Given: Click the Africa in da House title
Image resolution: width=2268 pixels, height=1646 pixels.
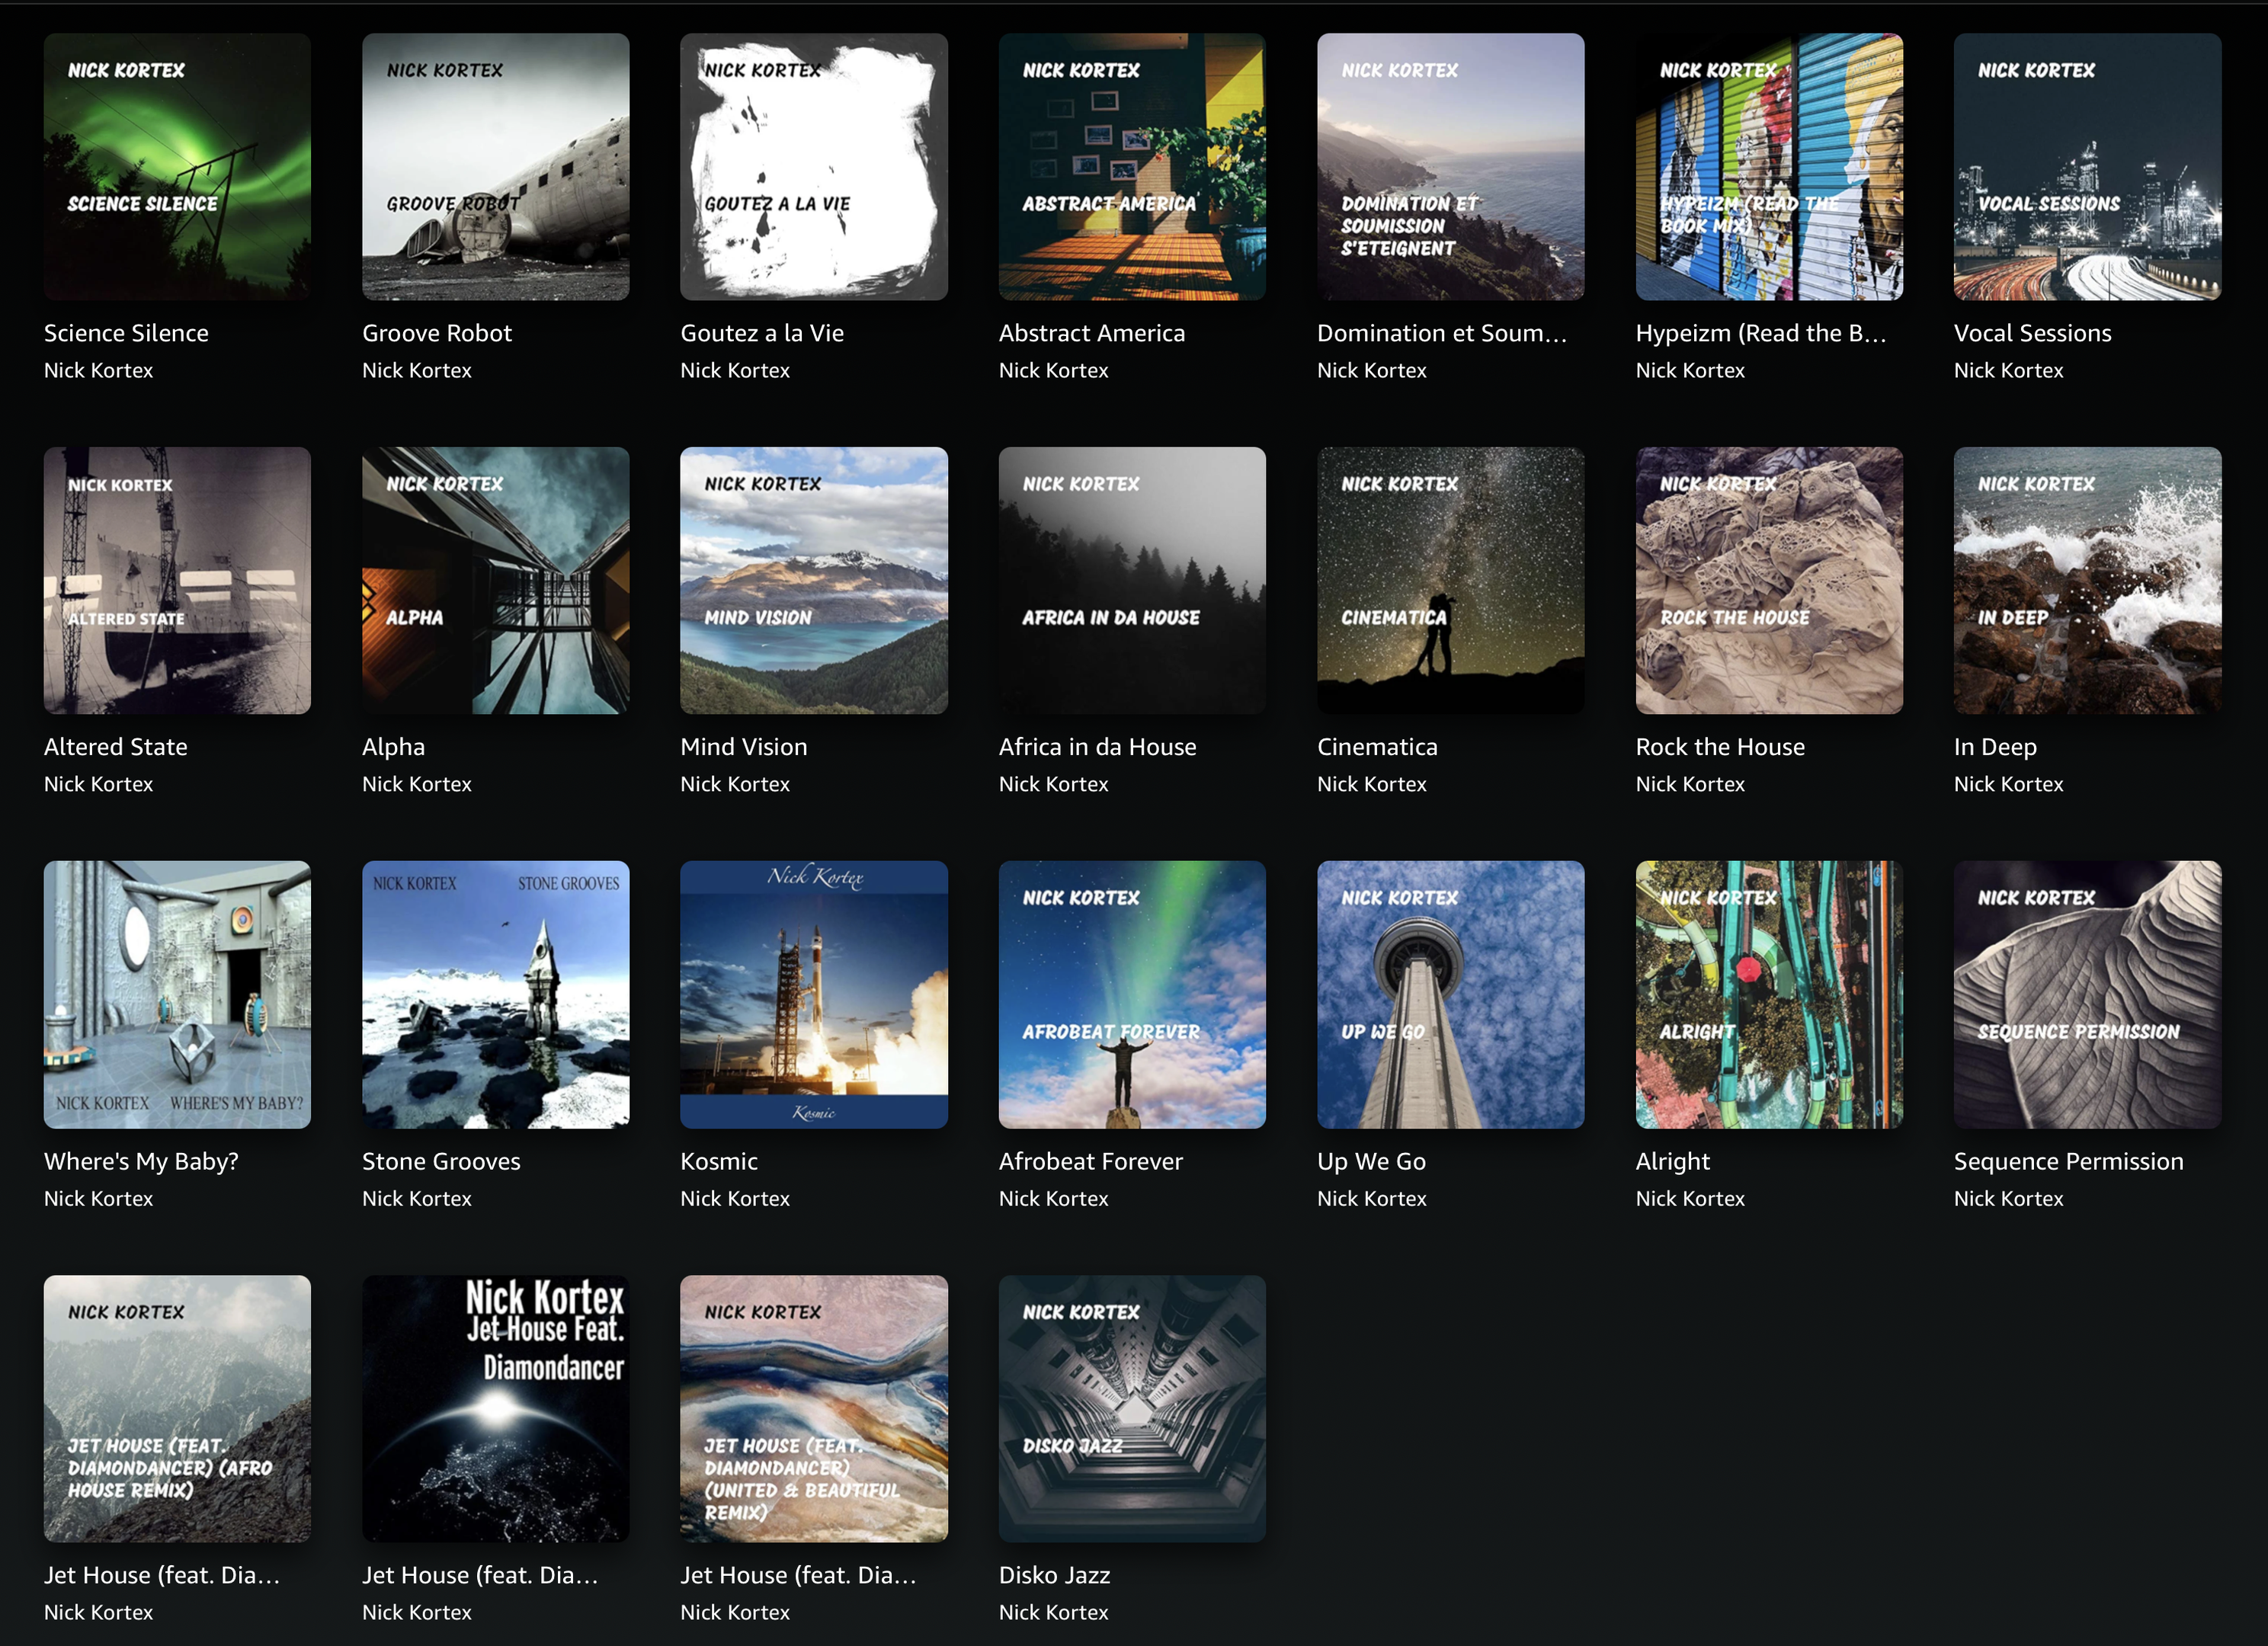Looking at the screenshot, I should (x=1097, y=747).
